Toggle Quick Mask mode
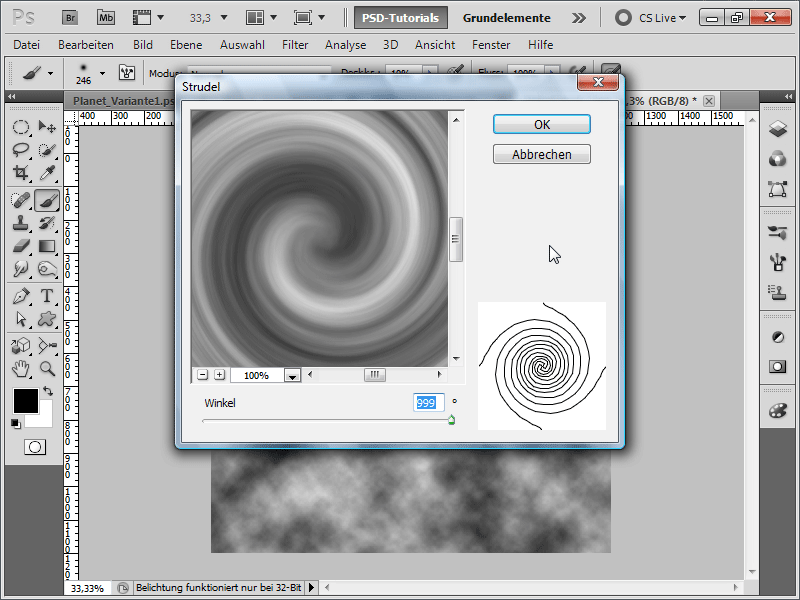 point(35,447)
